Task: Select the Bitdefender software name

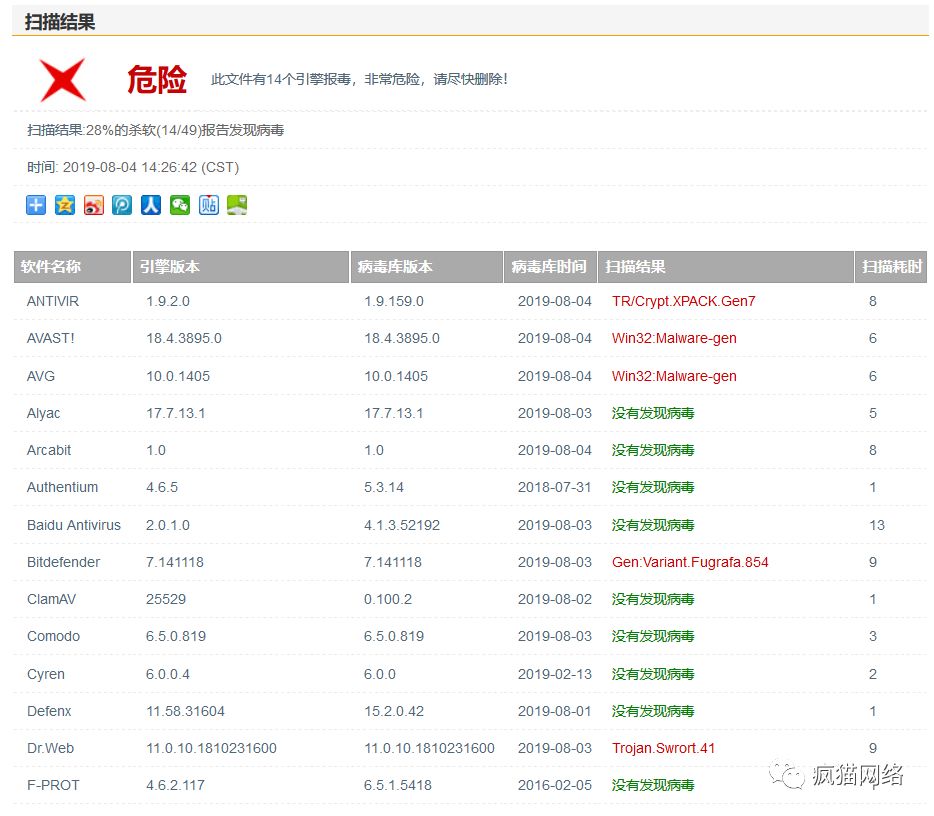Action: pyautogui.click(x=64, y=562)
